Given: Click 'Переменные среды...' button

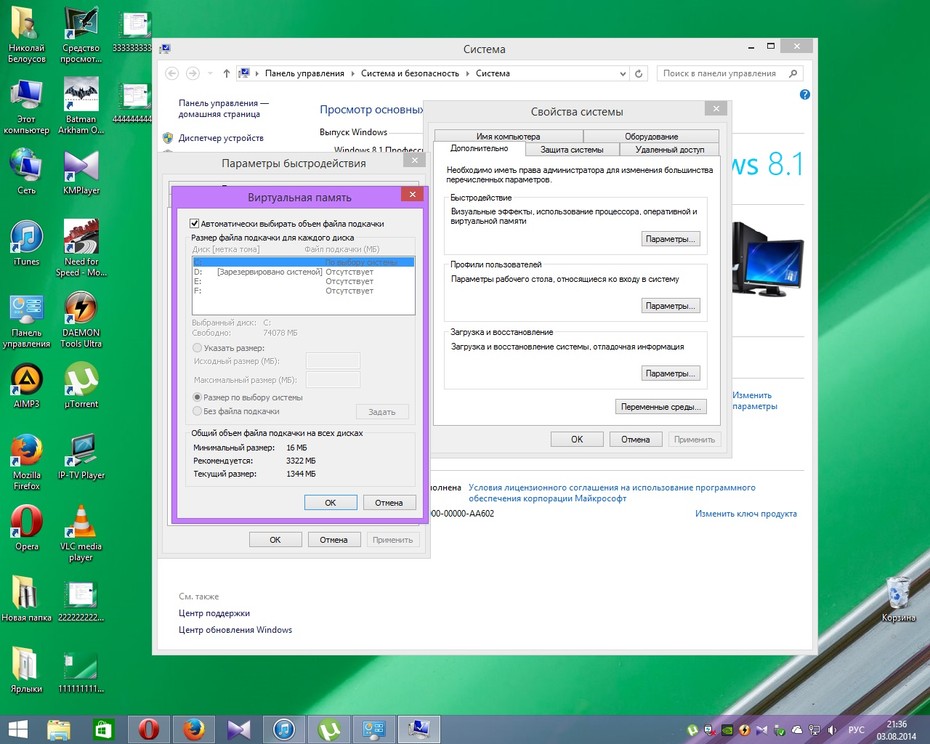Looking at the screenshot, I should pyautogui.click(x=661, y=407).
